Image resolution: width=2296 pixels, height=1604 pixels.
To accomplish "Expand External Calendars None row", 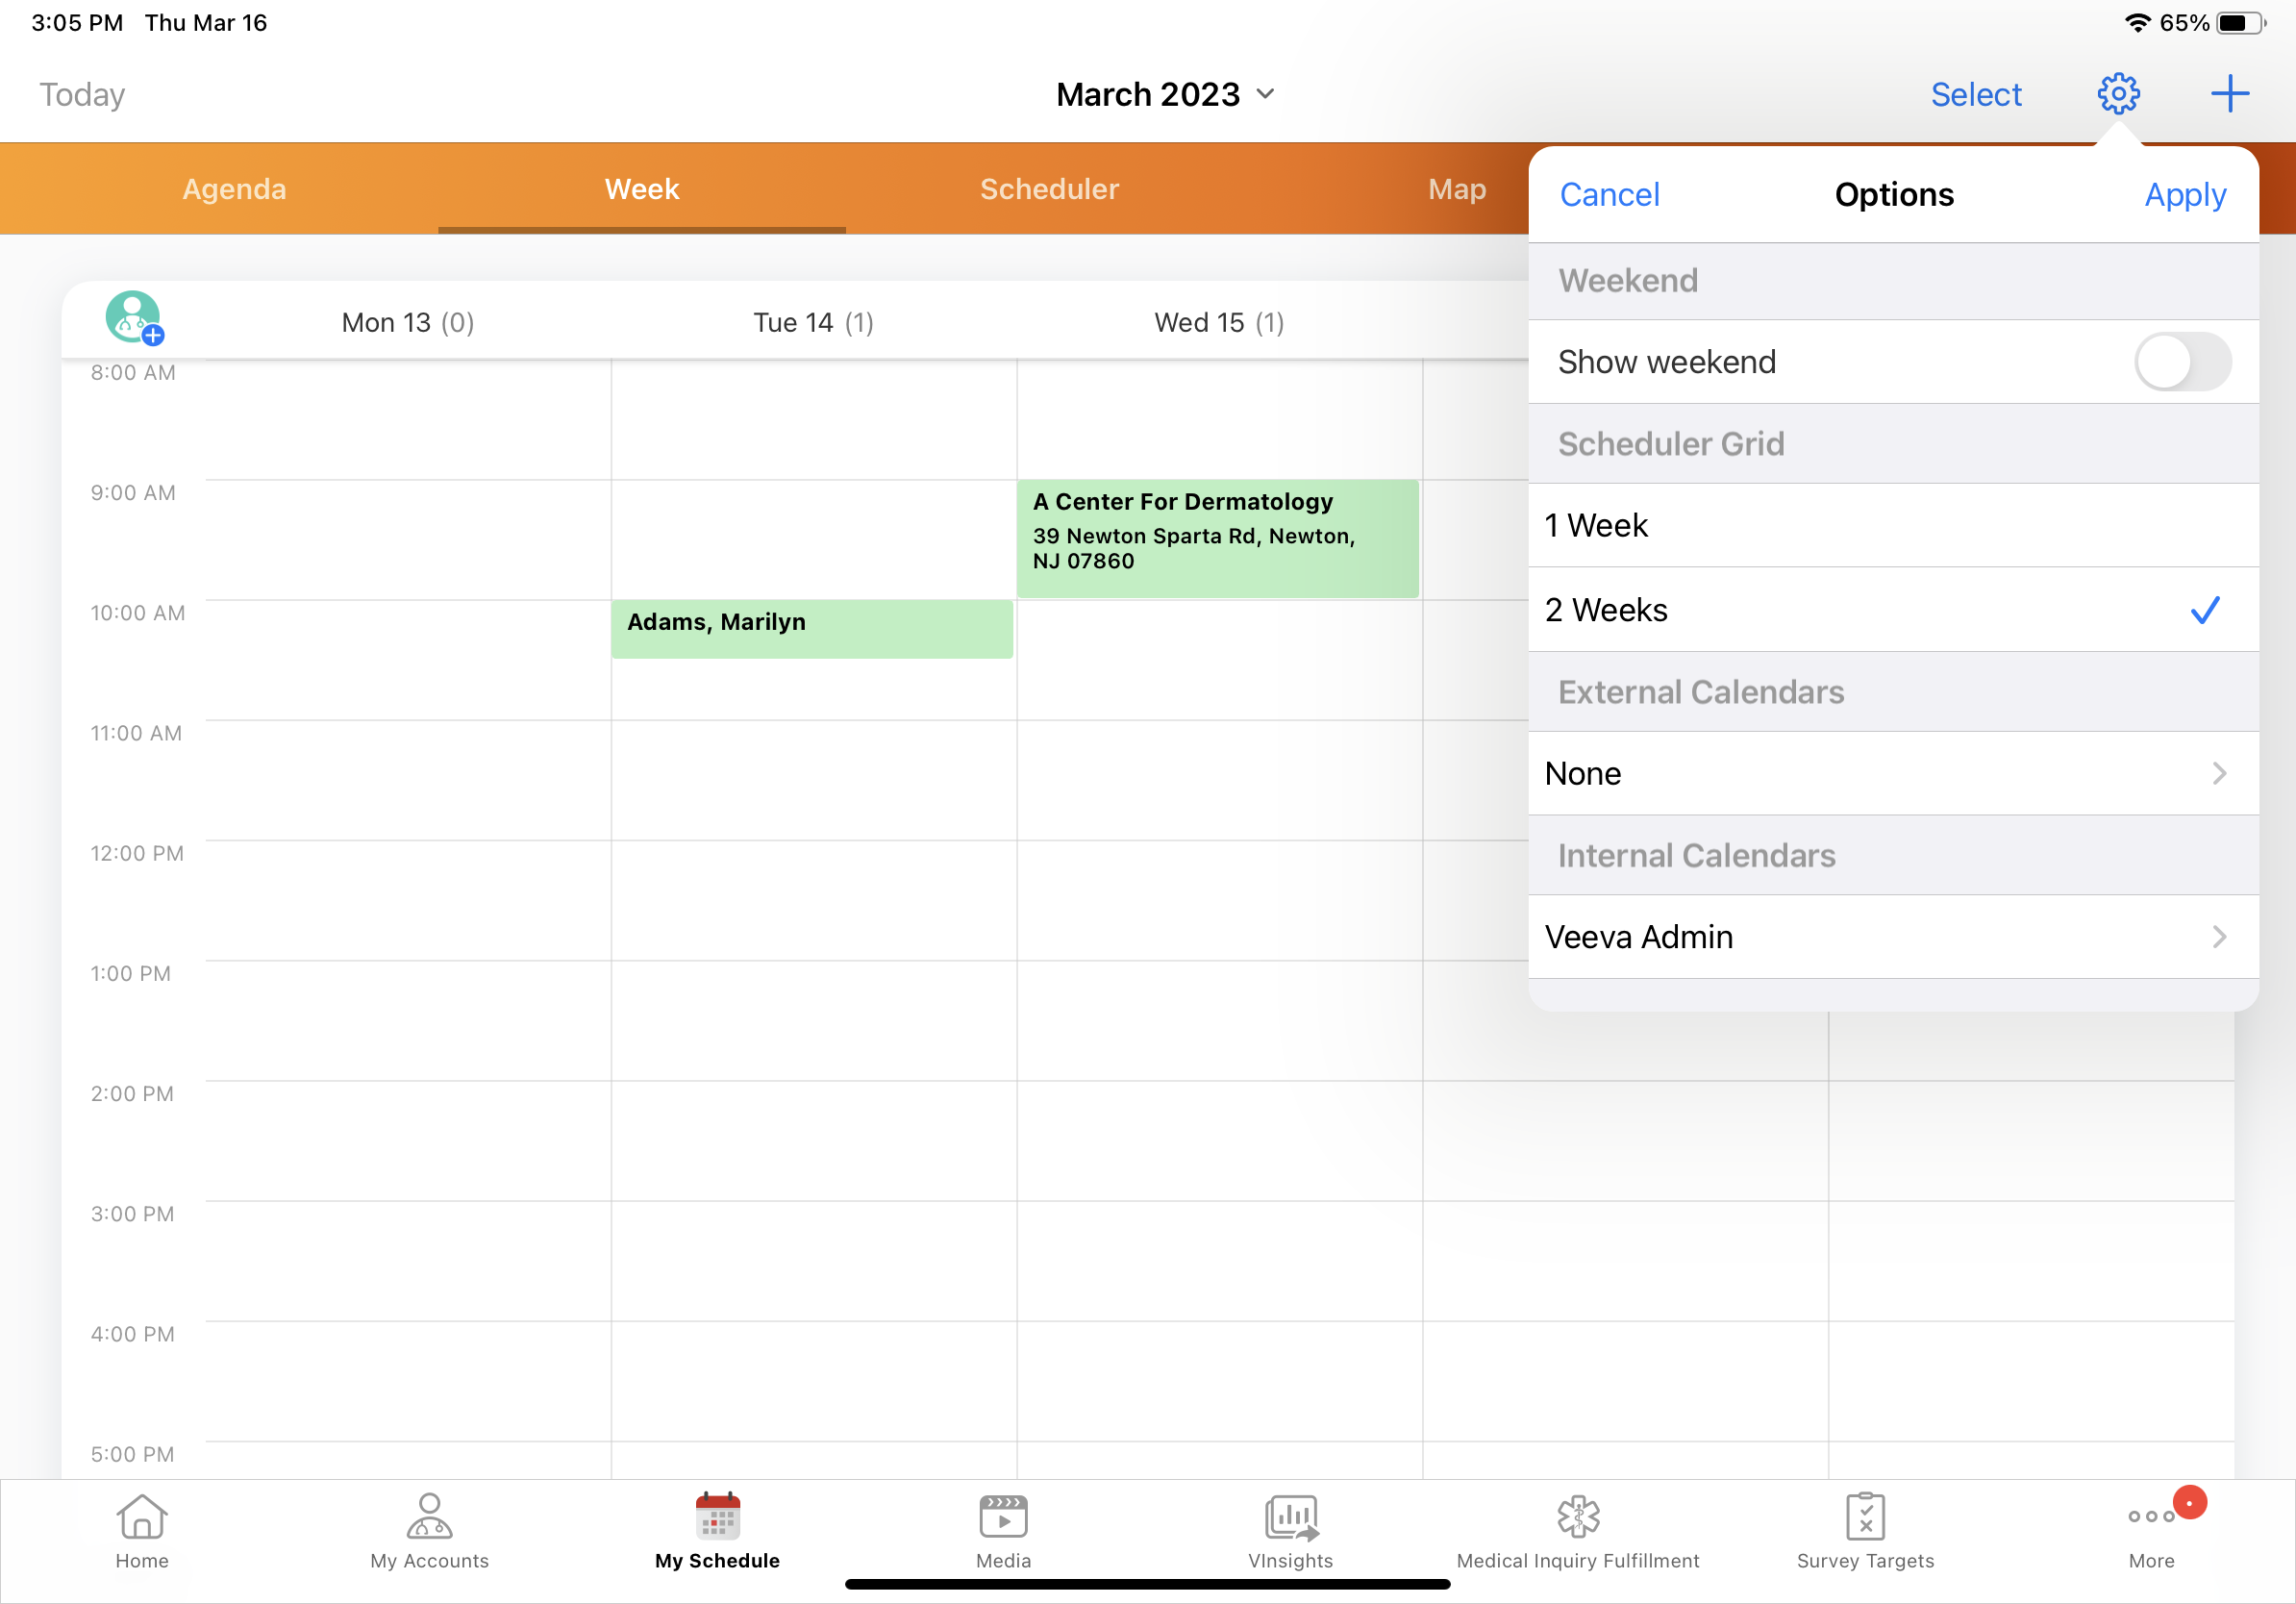I will coord(1892,773).
